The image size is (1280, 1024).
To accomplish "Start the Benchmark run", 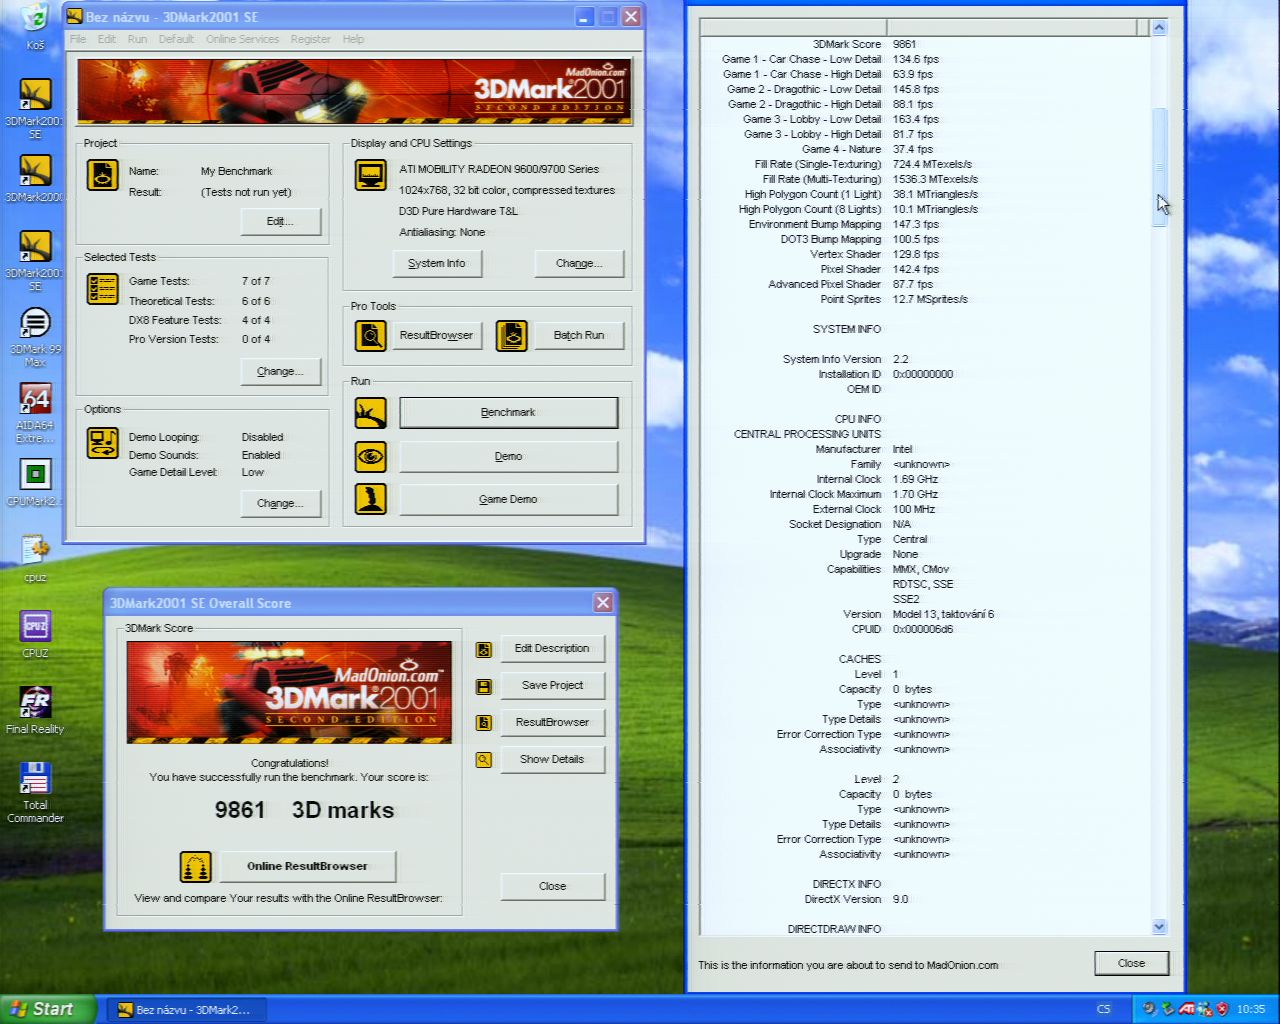I will coord(508,413).
